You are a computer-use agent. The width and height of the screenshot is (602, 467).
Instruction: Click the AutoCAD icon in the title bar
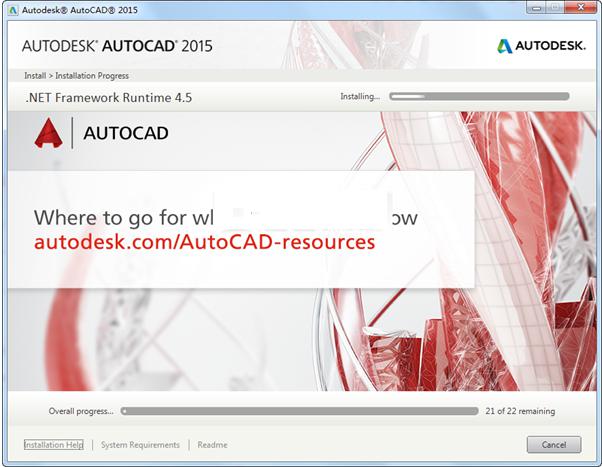[12, 10]
